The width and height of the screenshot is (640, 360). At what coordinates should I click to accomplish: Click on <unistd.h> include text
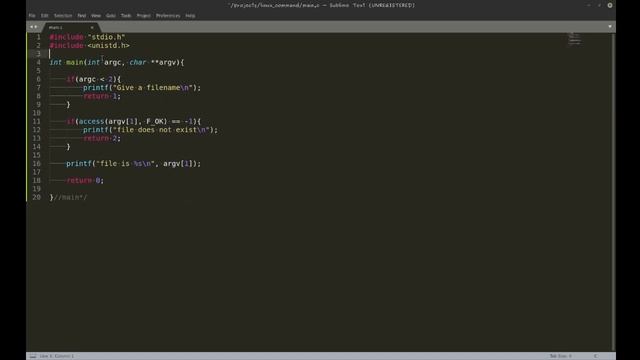click(108, 45)
